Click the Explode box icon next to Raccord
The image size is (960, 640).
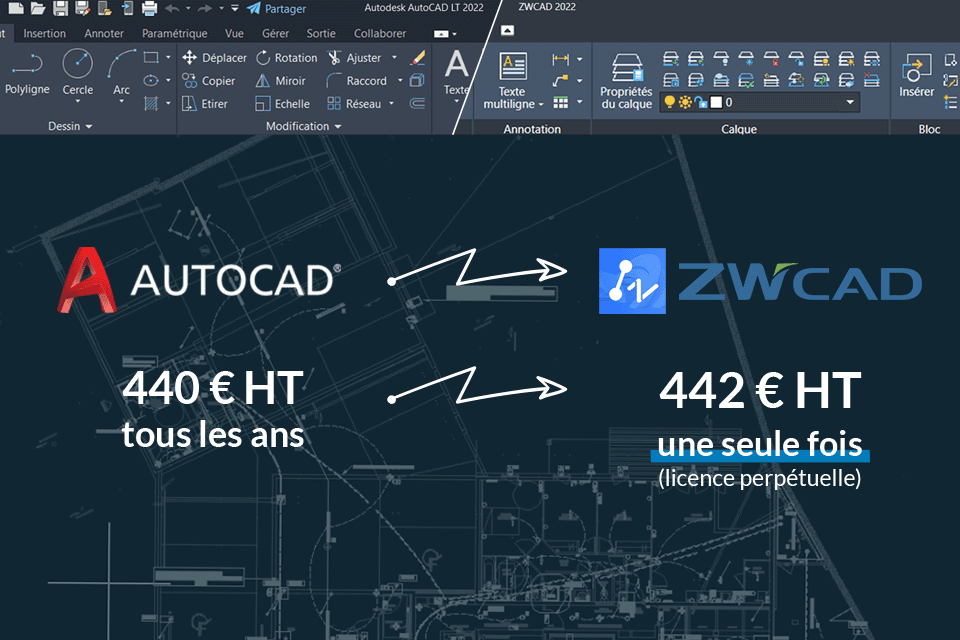(x=417, y=80)
